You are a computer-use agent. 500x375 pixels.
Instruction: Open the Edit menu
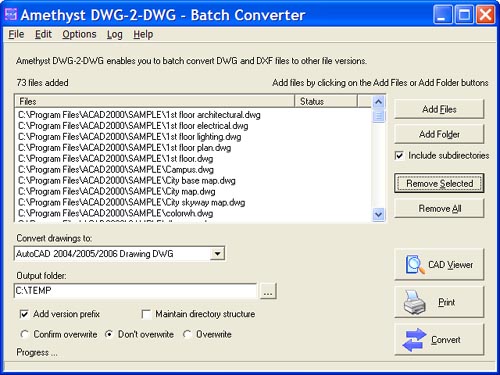(x=43, y=34)
